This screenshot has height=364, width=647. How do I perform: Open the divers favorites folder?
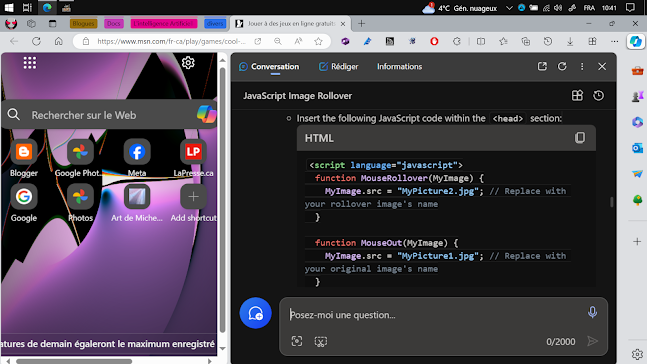[215, 24]
